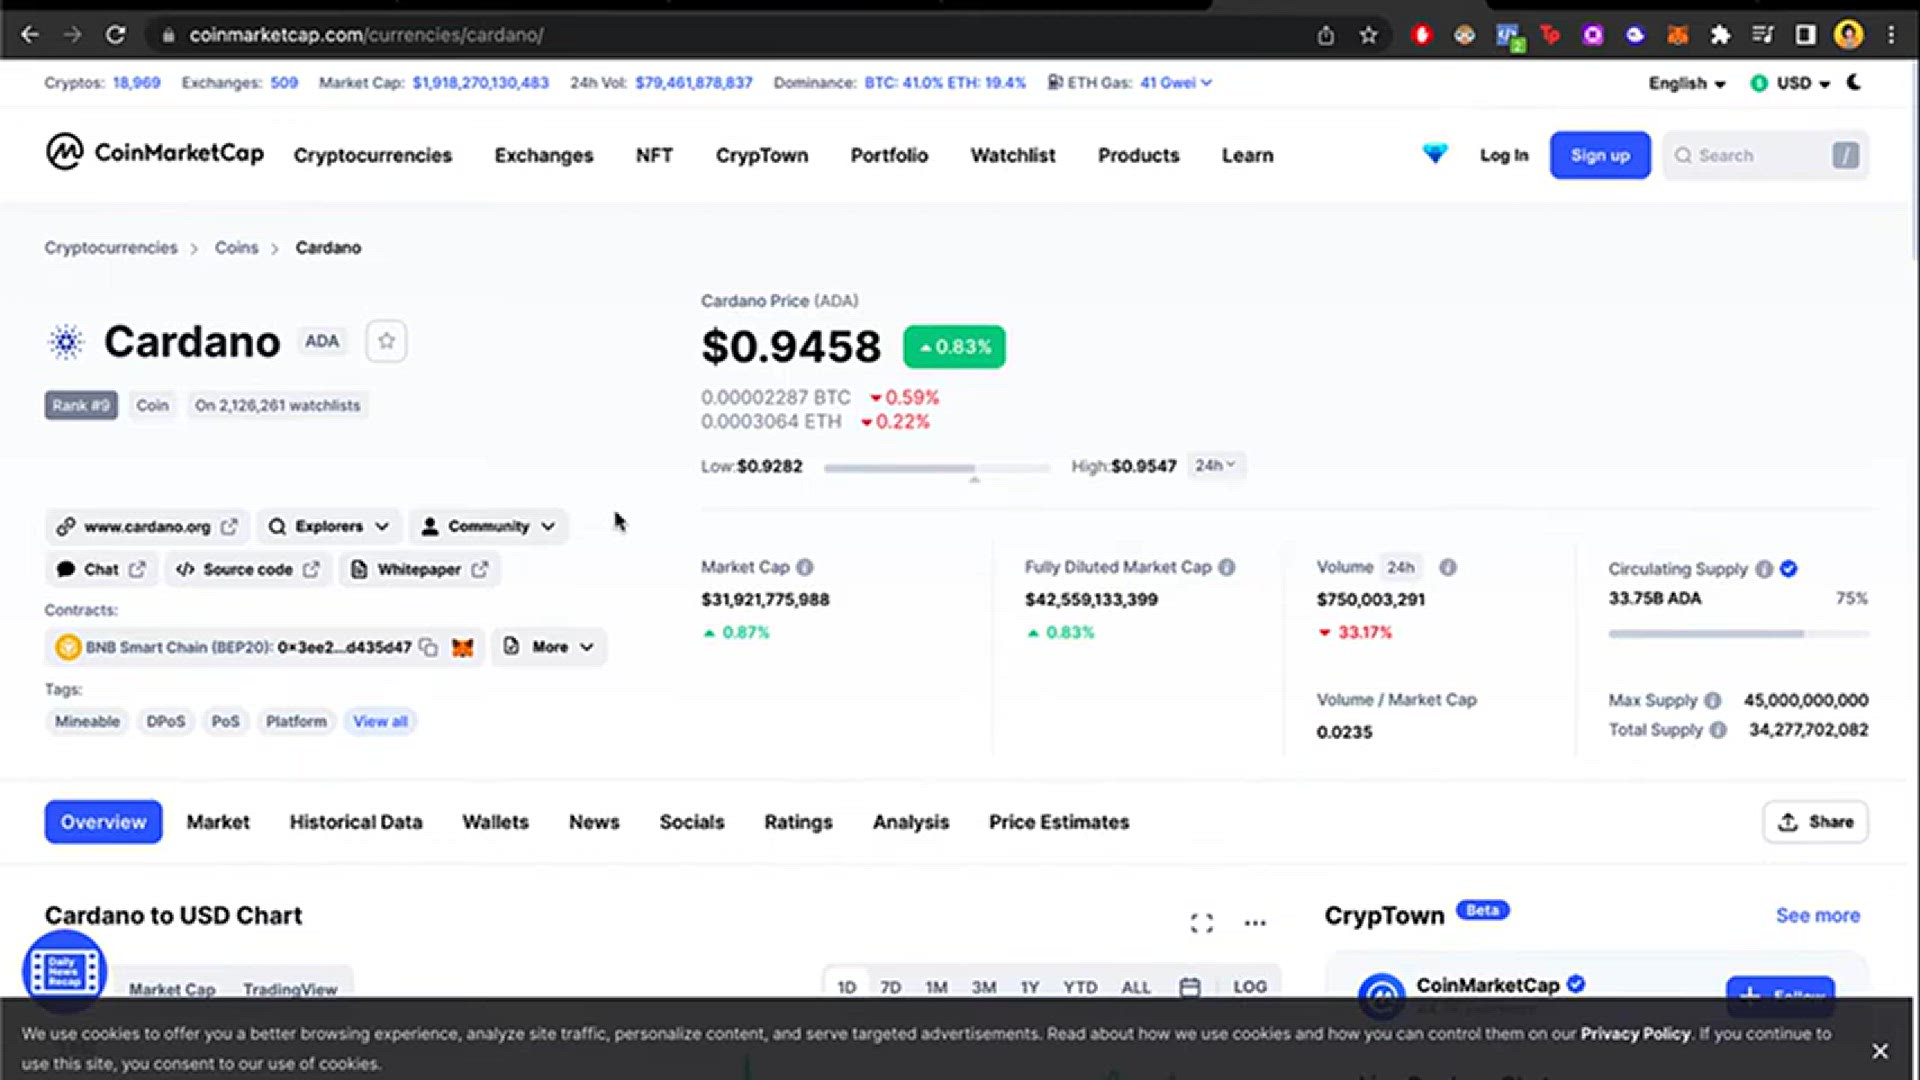The height and width of the screenshot is (1080, 1920).
Task: Add Cardano to watchlist via star icon
Action: point(386,342)
